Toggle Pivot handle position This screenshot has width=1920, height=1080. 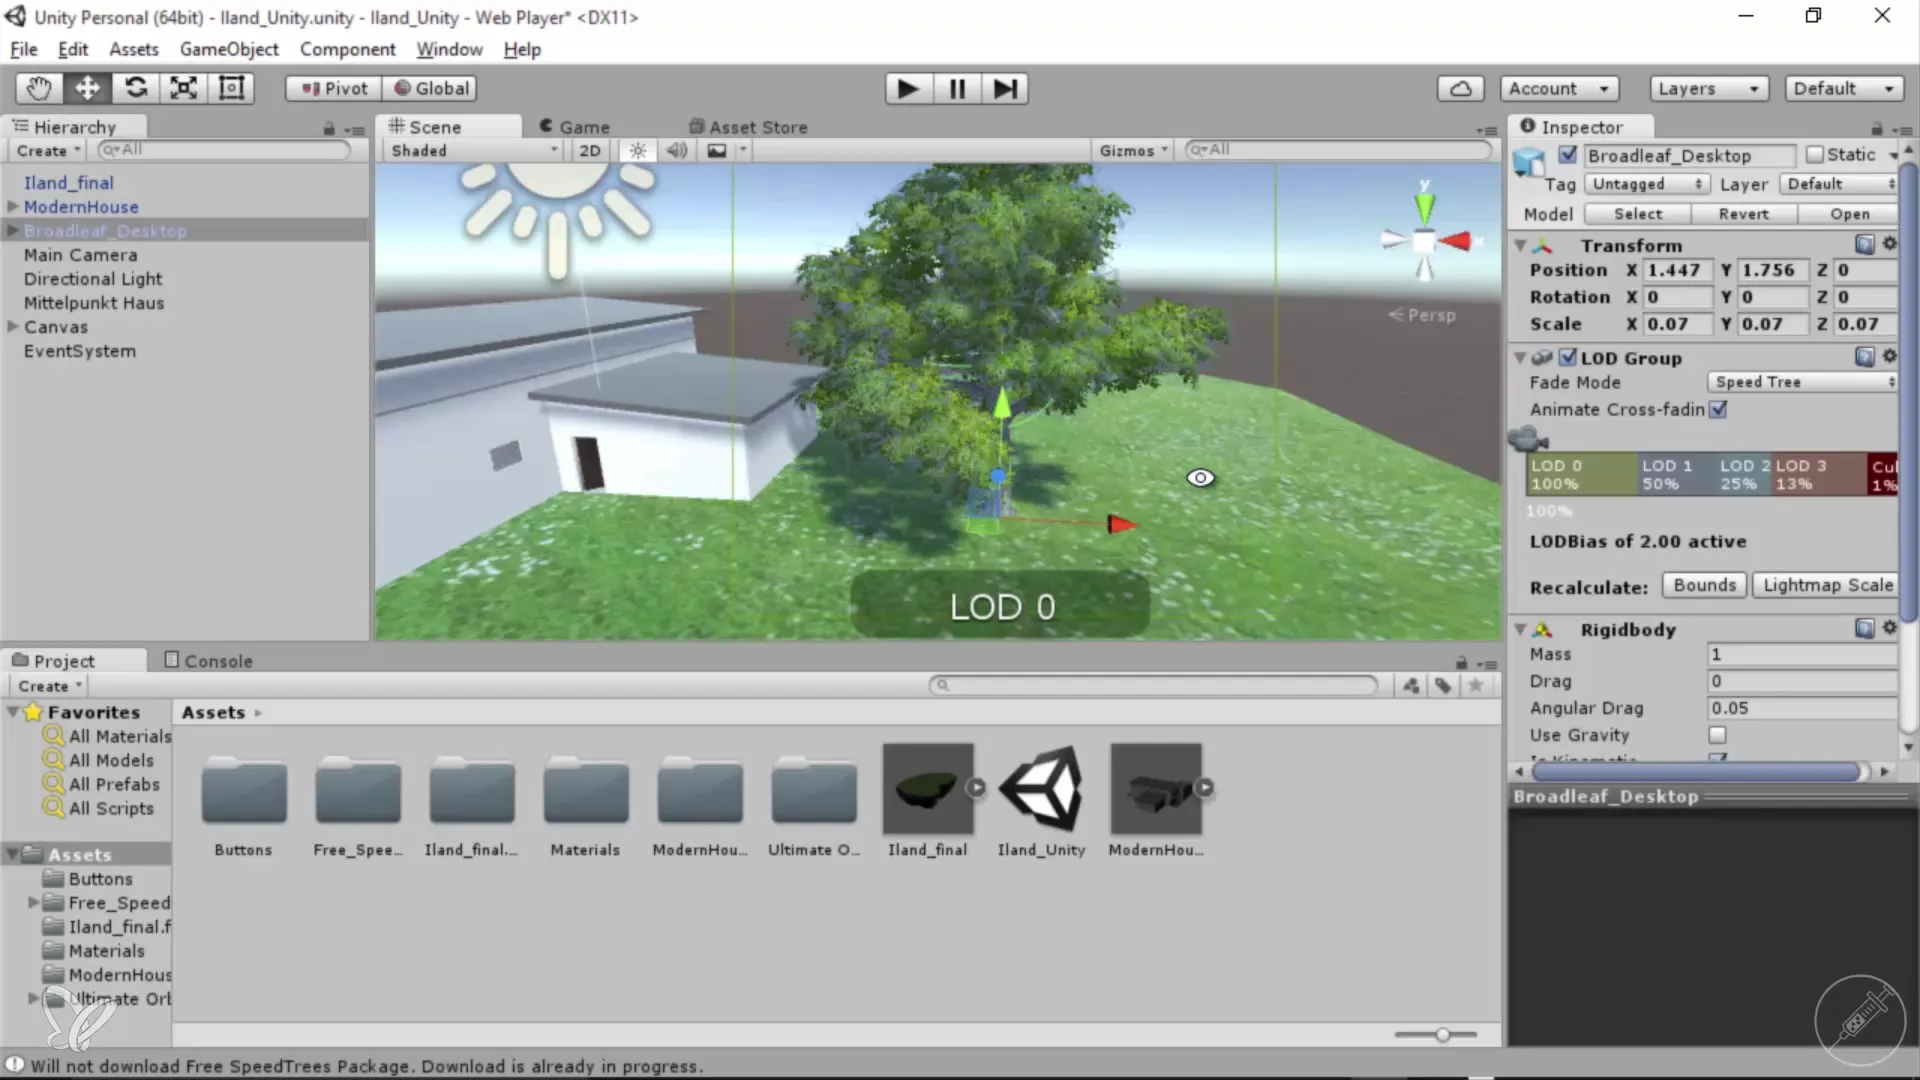click(x=334, y=88)
